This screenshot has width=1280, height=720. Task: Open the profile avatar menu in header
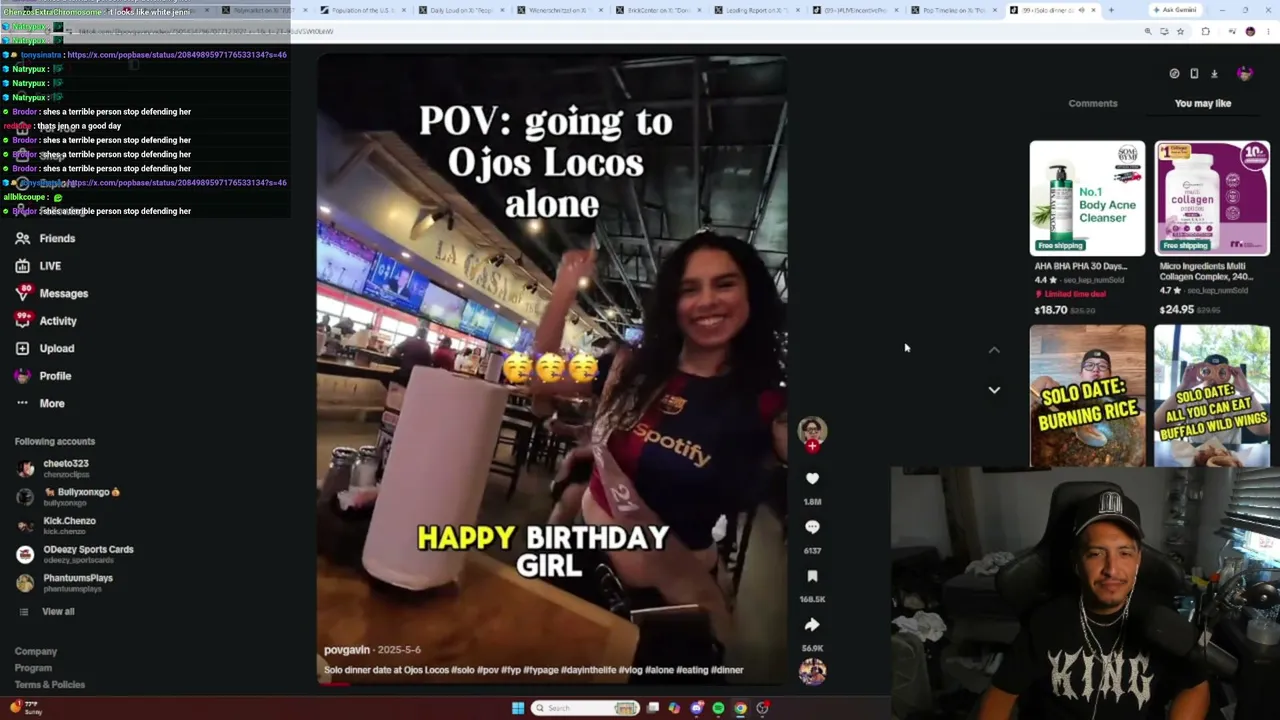1245,73
